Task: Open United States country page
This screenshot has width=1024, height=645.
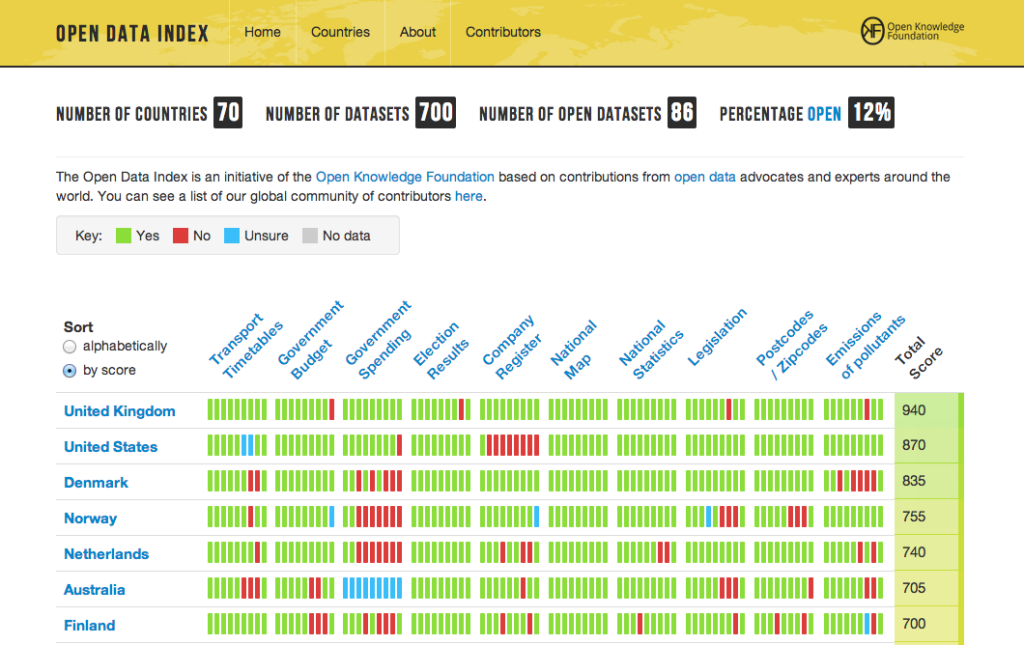Action: (x=110, y=447)
